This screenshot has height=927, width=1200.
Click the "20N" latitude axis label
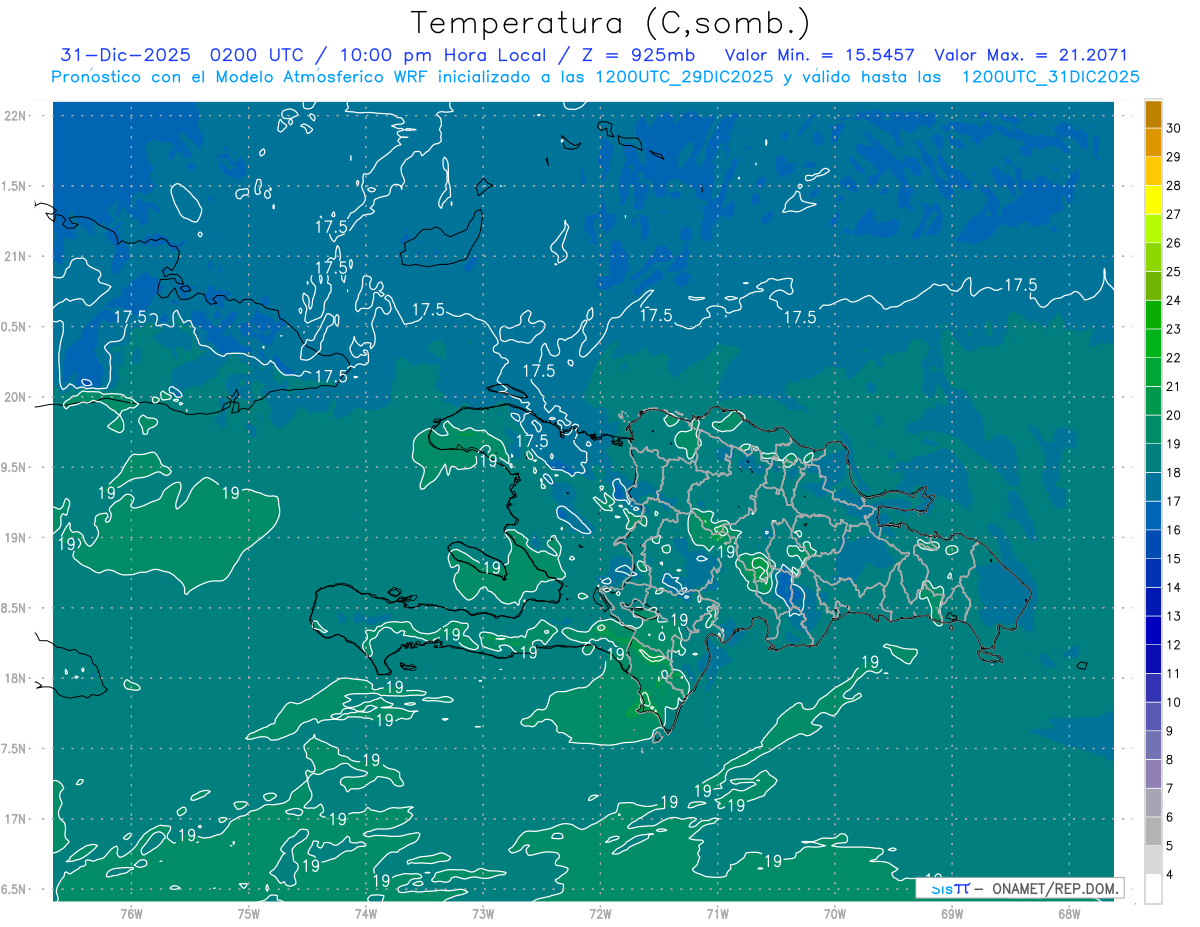point(16,397)
